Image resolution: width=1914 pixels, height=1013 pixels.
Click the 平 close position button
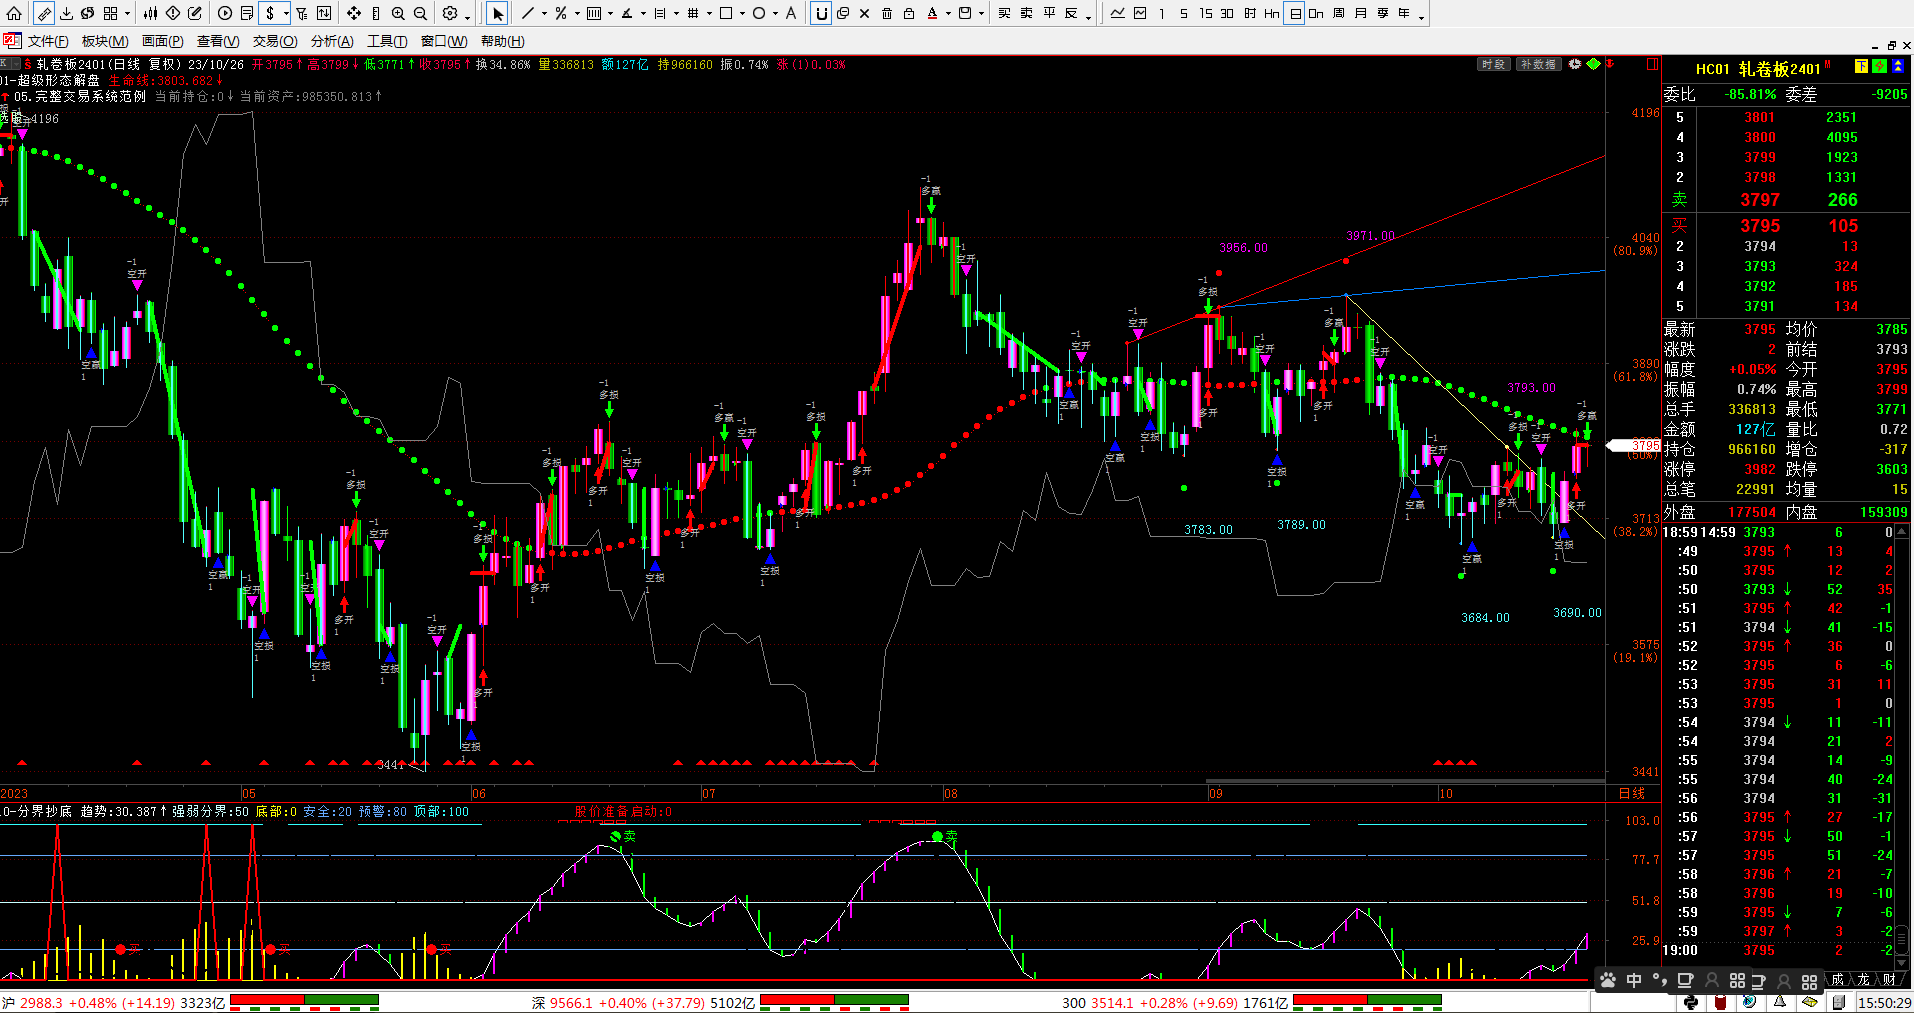[x=1049, y=13]
